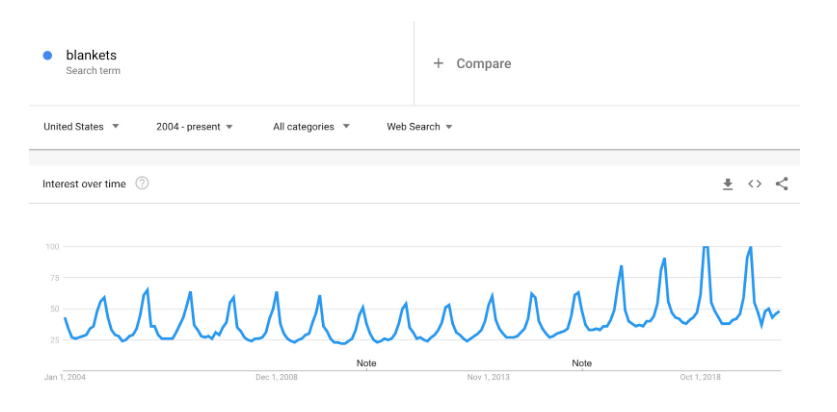Expand the All categories dropdown
This screenshot has height=412, width=837.
[311, 127]
